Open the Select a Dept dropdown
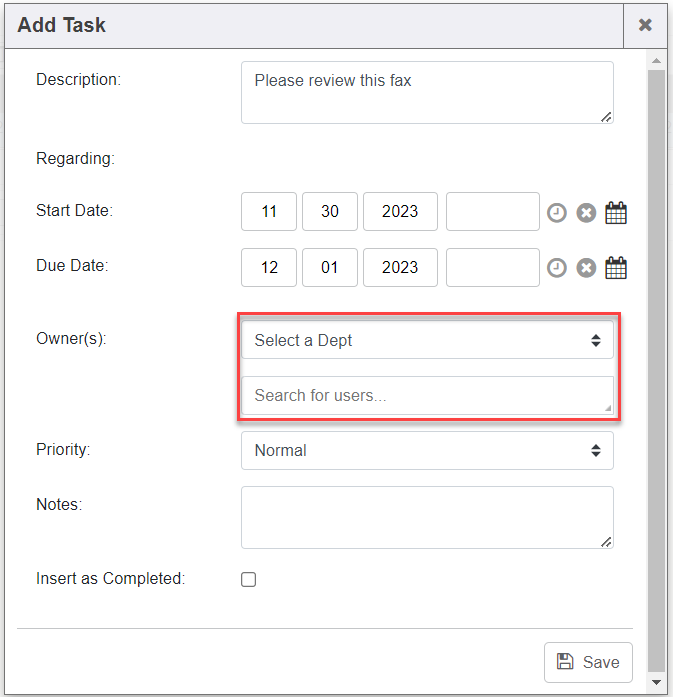This screenshot has height=697, width=673. point(427,340)
